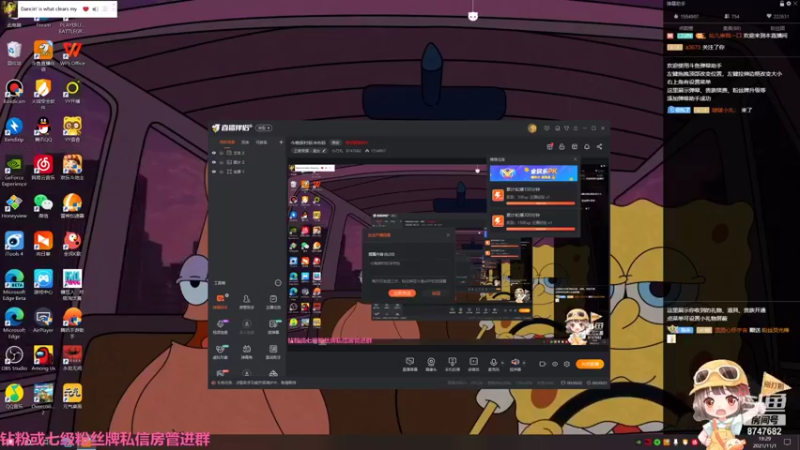This screenshot has width=800, height=450.
Task: Toggle the speaker mute in music mini player
Action: pyautogui.click(x=95, y=9)
